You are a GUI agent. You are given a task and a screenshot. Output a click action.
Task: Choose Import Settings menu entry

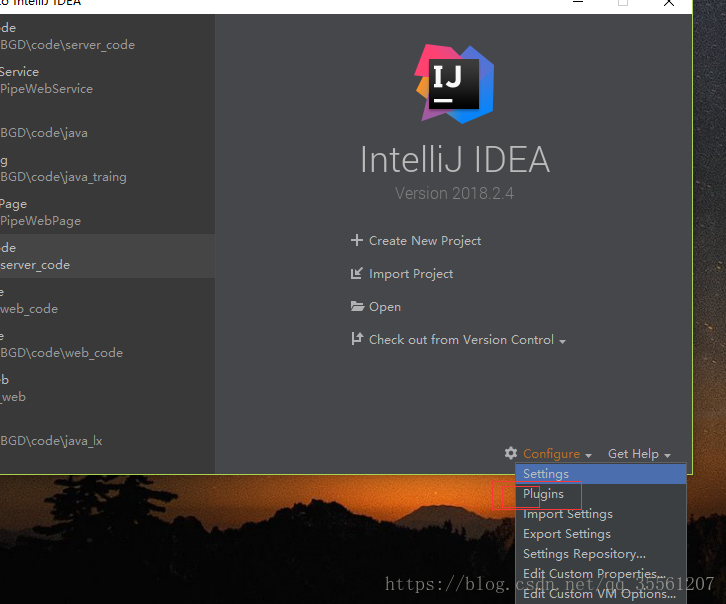tap(601, 514)
